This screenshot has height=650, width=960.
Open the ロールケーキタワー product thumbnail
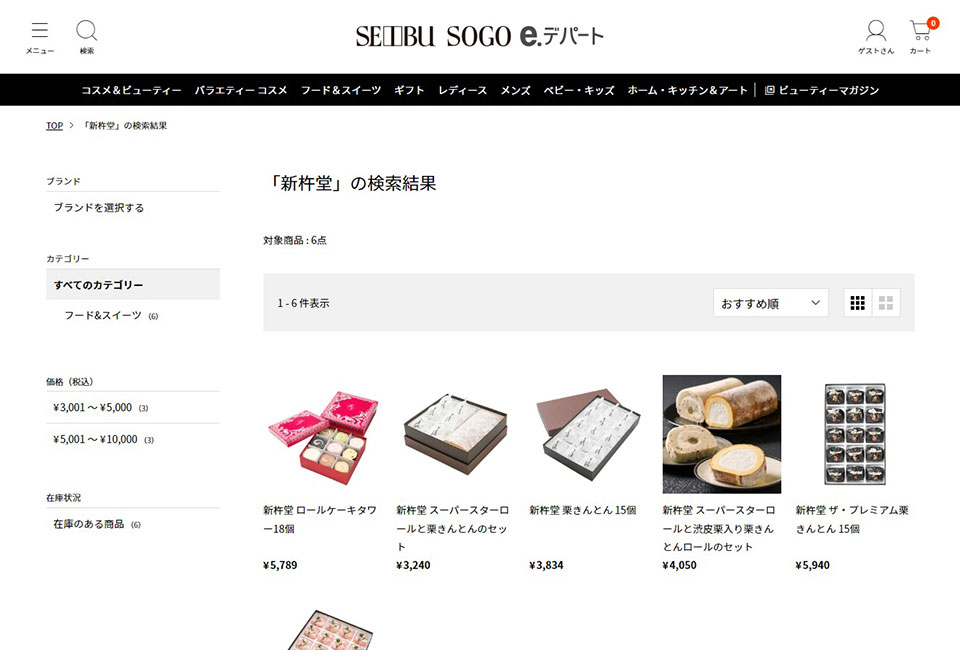tap(323, 435)
